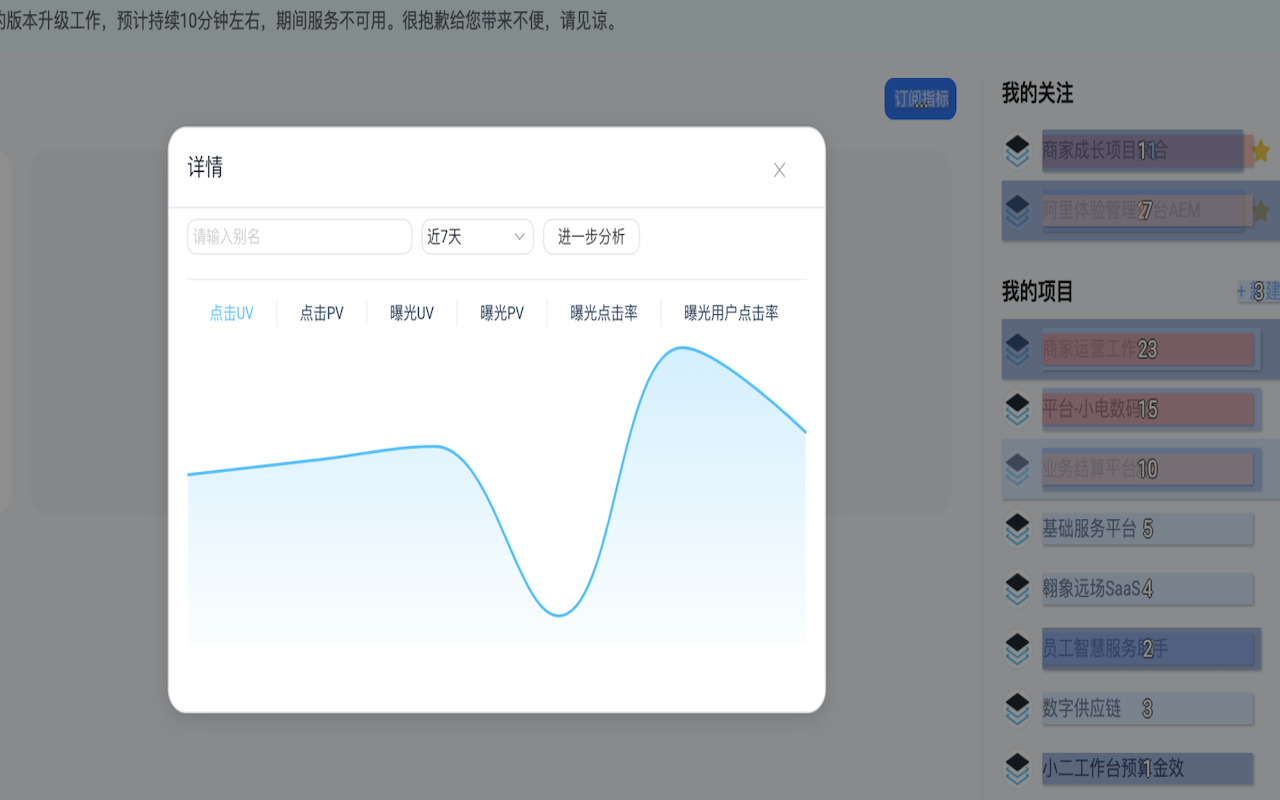Click the 新建 link beside 我的项目
Screen dimensions: 1280x800
tap(1258, 291)
